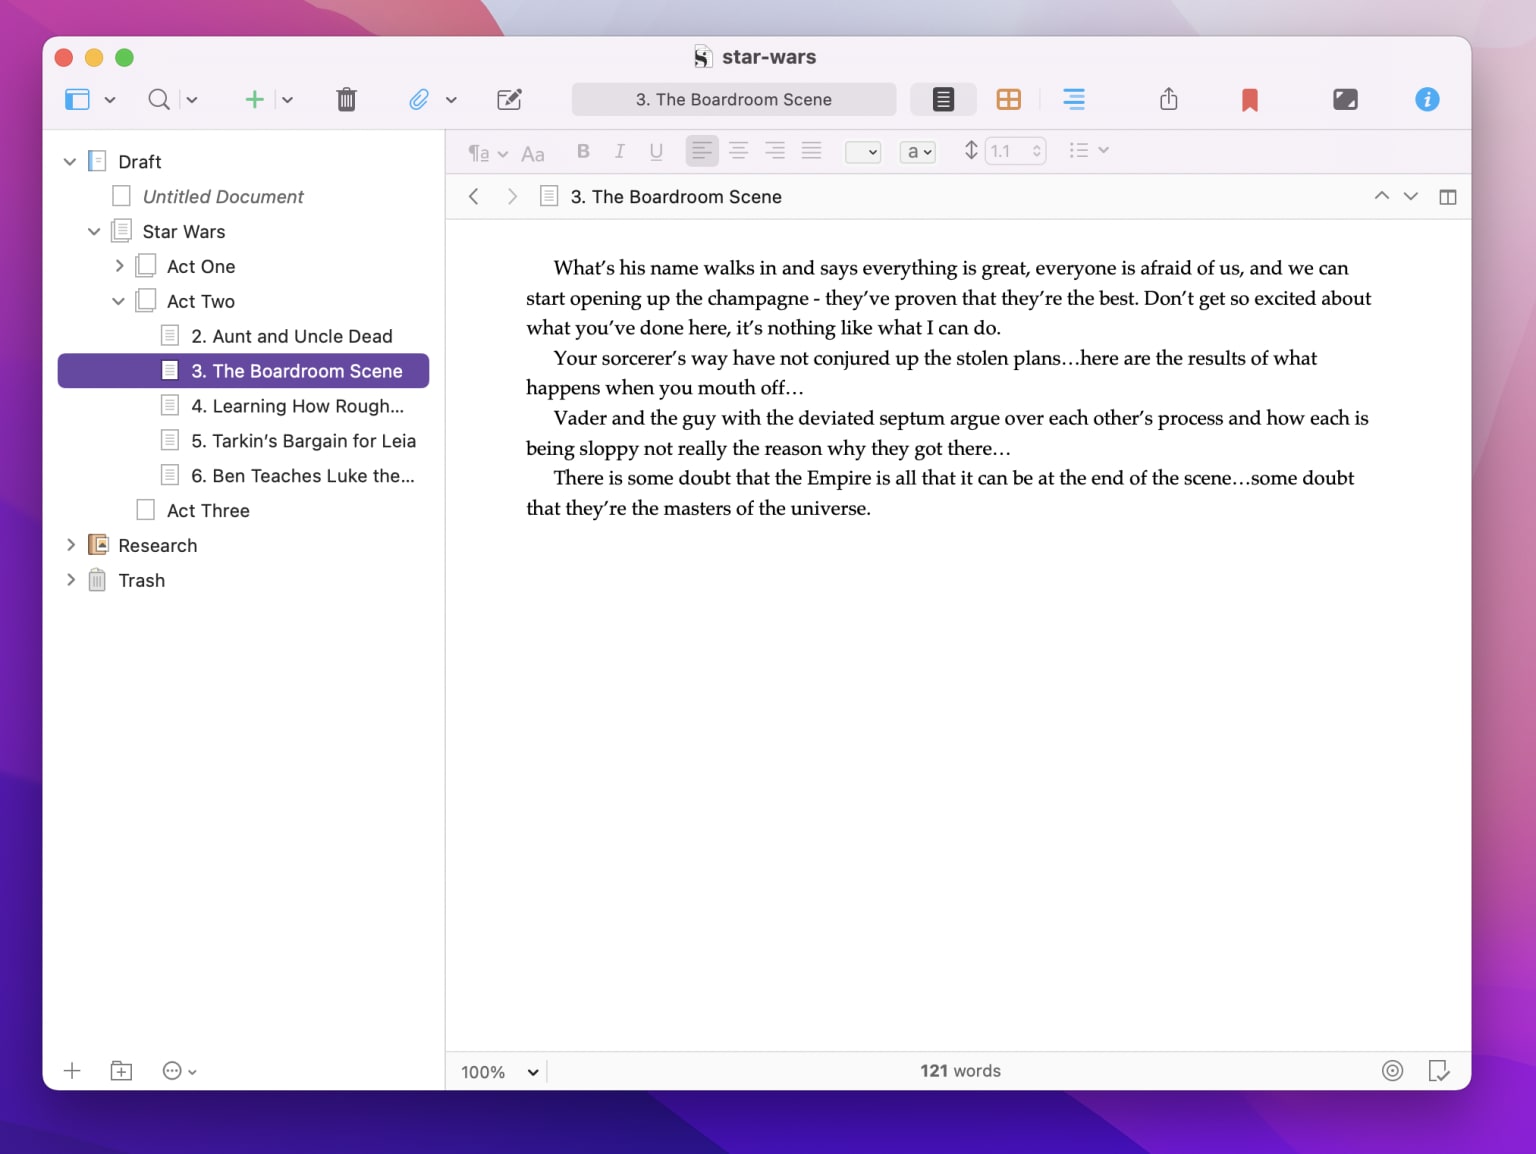
Task: Collapse the Star Wars folder
Action: 94,232
